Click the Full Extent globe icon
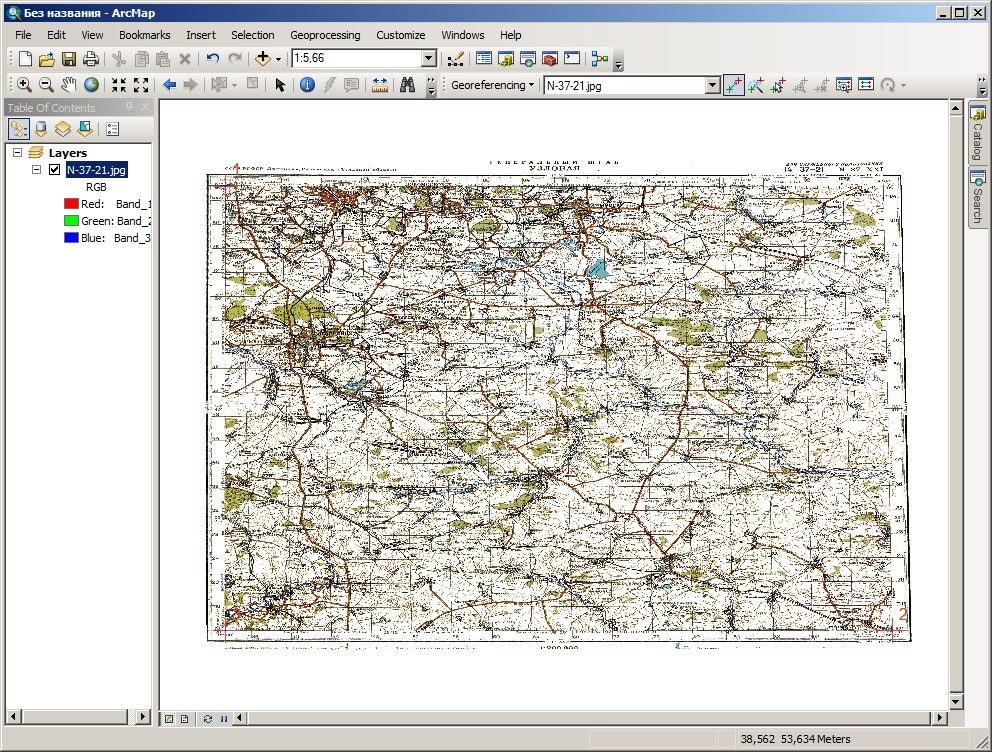Screen dimensions: 992x752 pos(91,84)
